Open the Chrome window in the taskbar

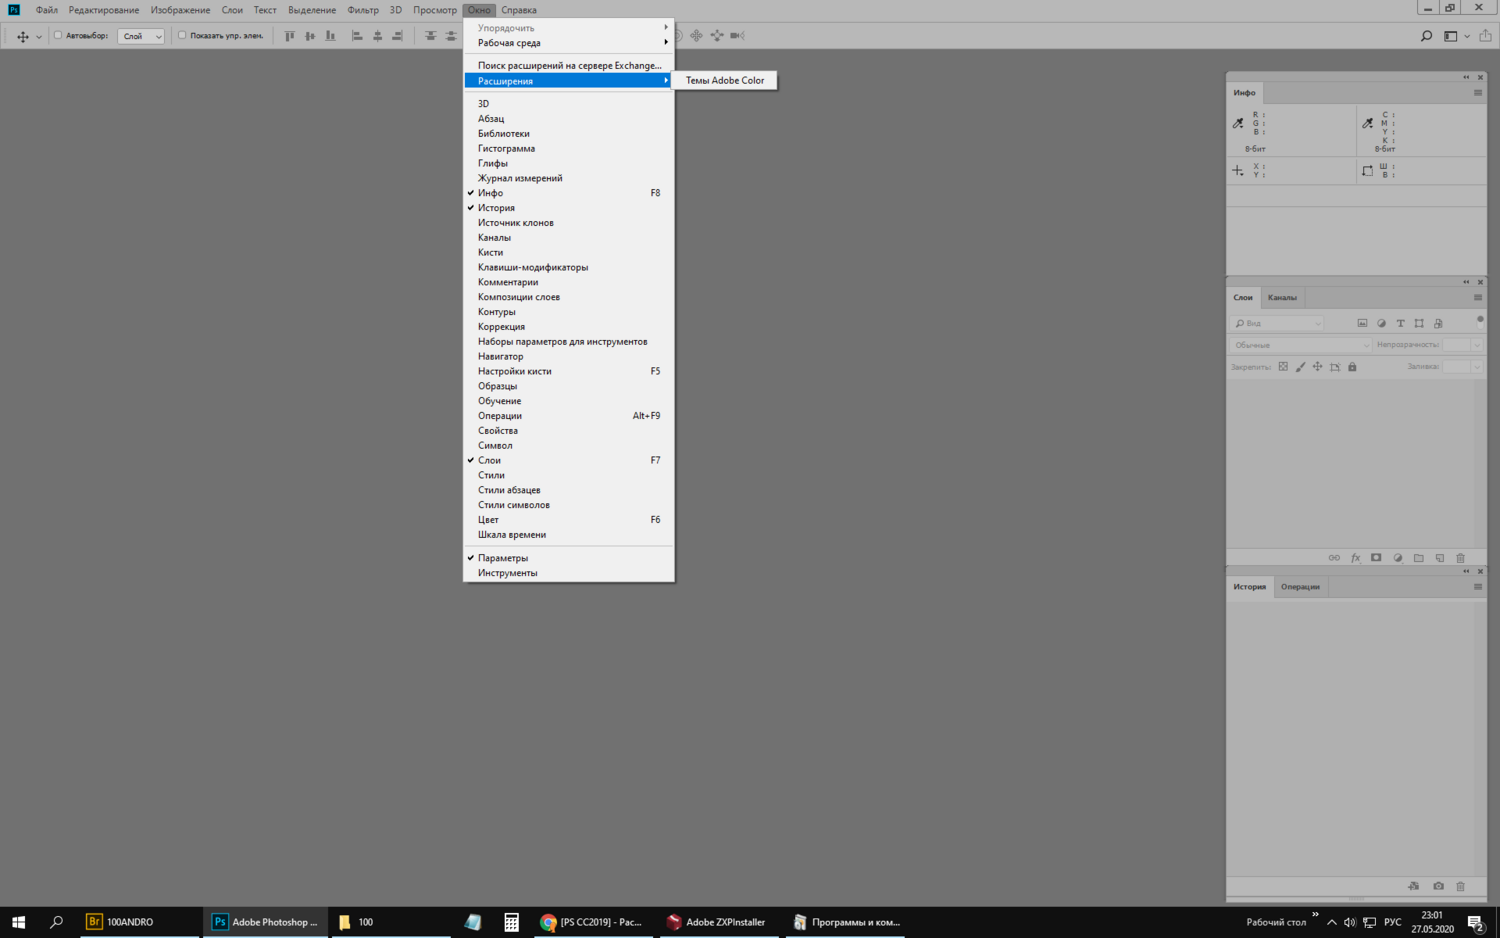click(592, 922)
